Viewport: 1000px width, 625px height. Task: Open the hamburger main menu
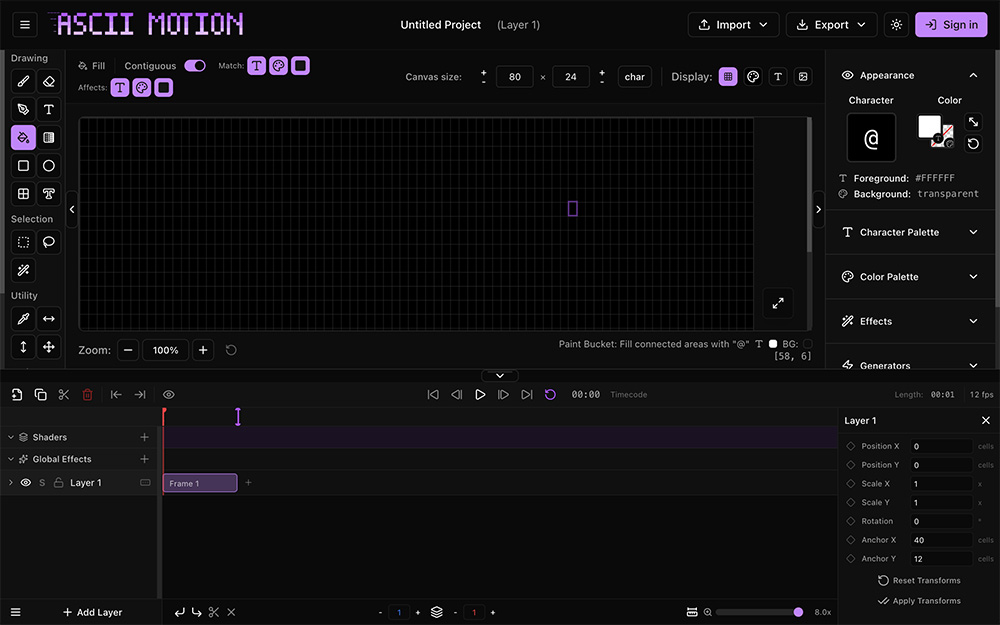click(x=25, y=25)
